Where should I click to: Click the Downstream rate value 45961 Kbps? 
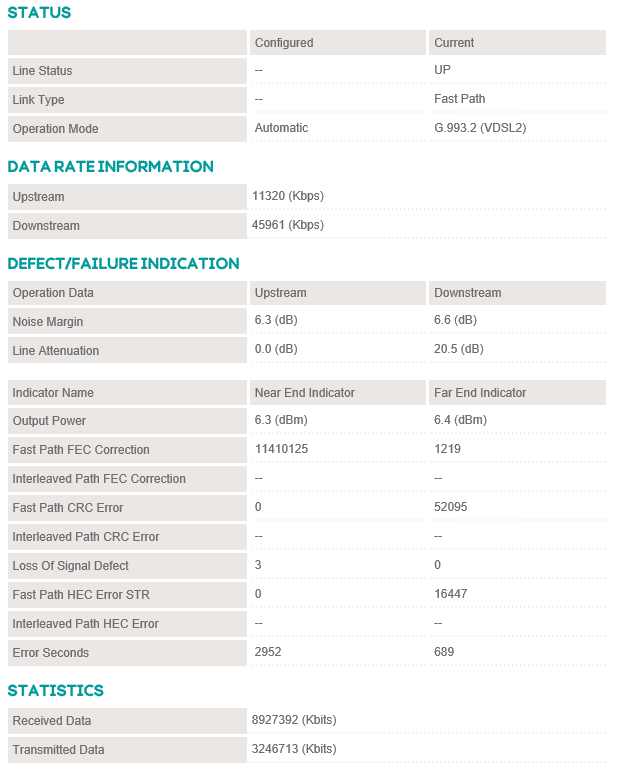point(289,225)
